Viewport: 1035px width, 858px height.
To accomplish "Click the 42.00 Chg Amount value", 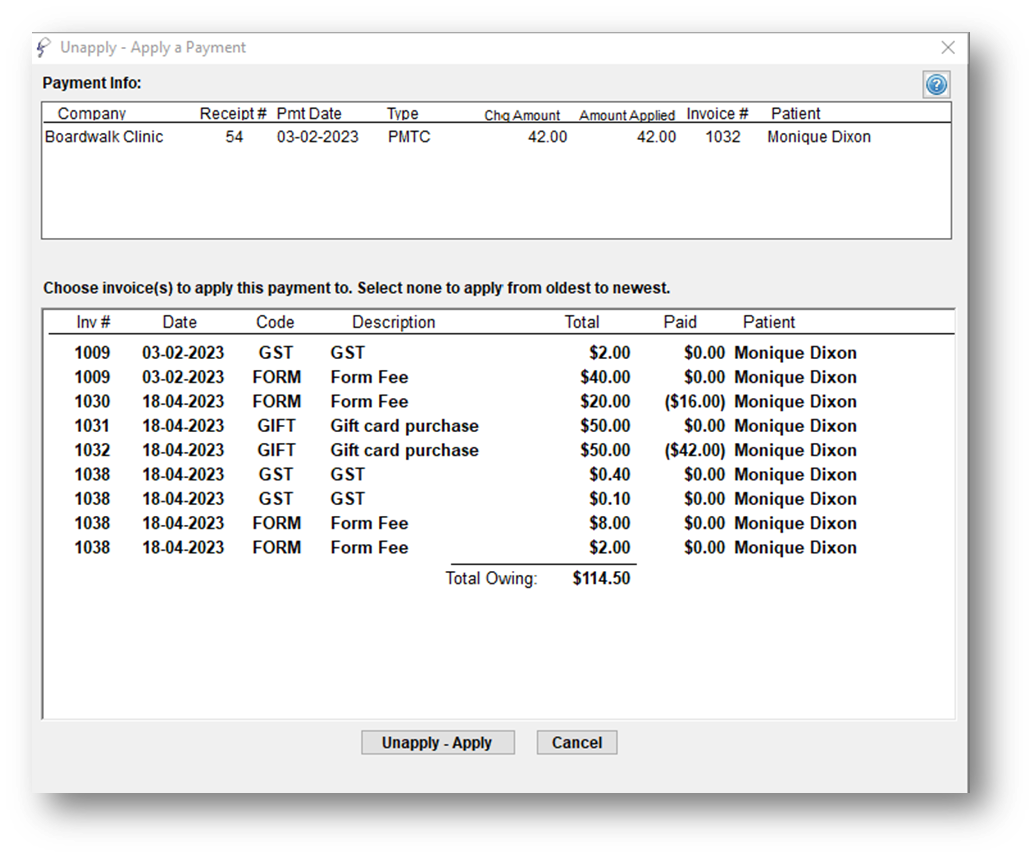I will [547, 137].
